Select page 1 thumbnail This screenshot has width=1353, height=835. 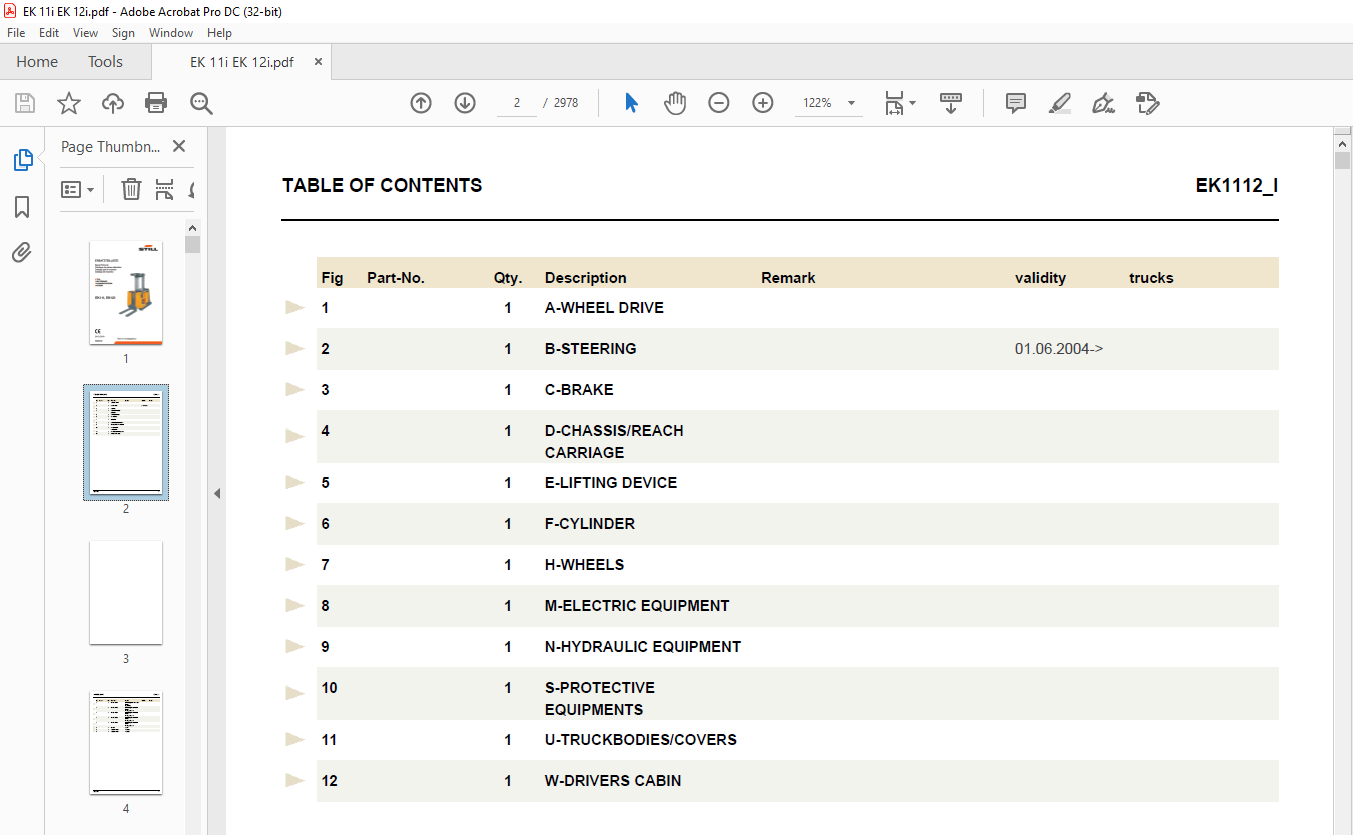(x=126, y=293)
